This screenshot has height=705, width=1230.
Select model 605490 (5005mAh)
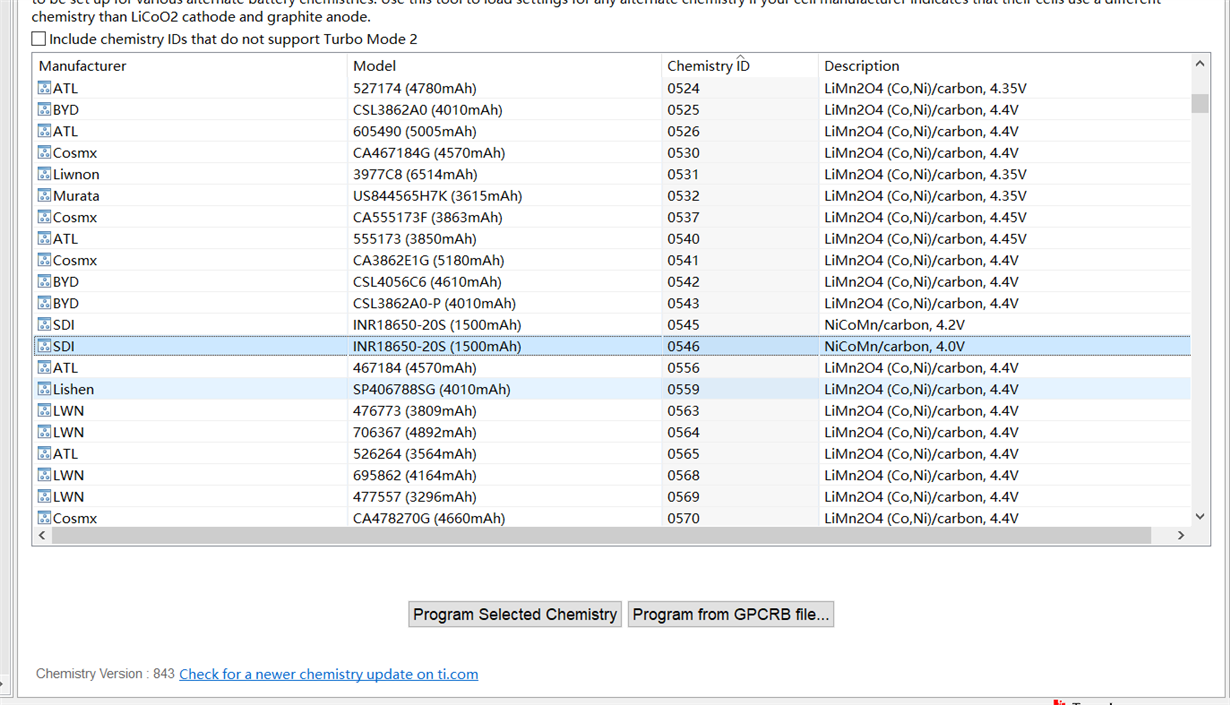point(415,131)
